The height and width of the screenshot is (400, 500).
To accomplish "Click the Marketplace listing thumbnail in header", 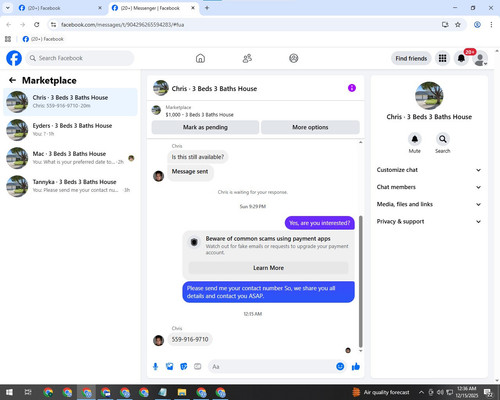I will [x=156, y=110].
